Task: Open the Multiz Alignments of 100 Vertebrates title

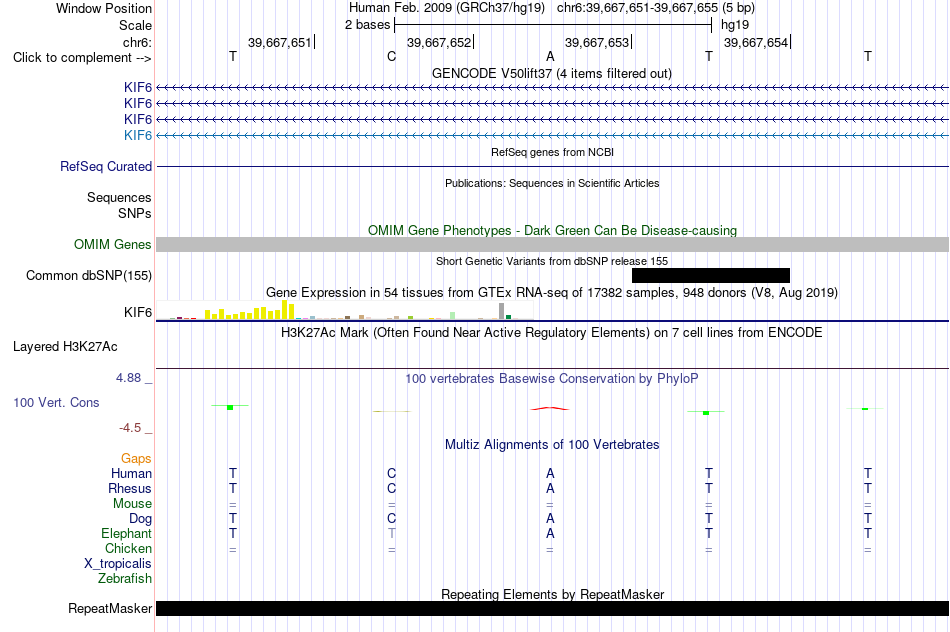Action: coord(552,444)
